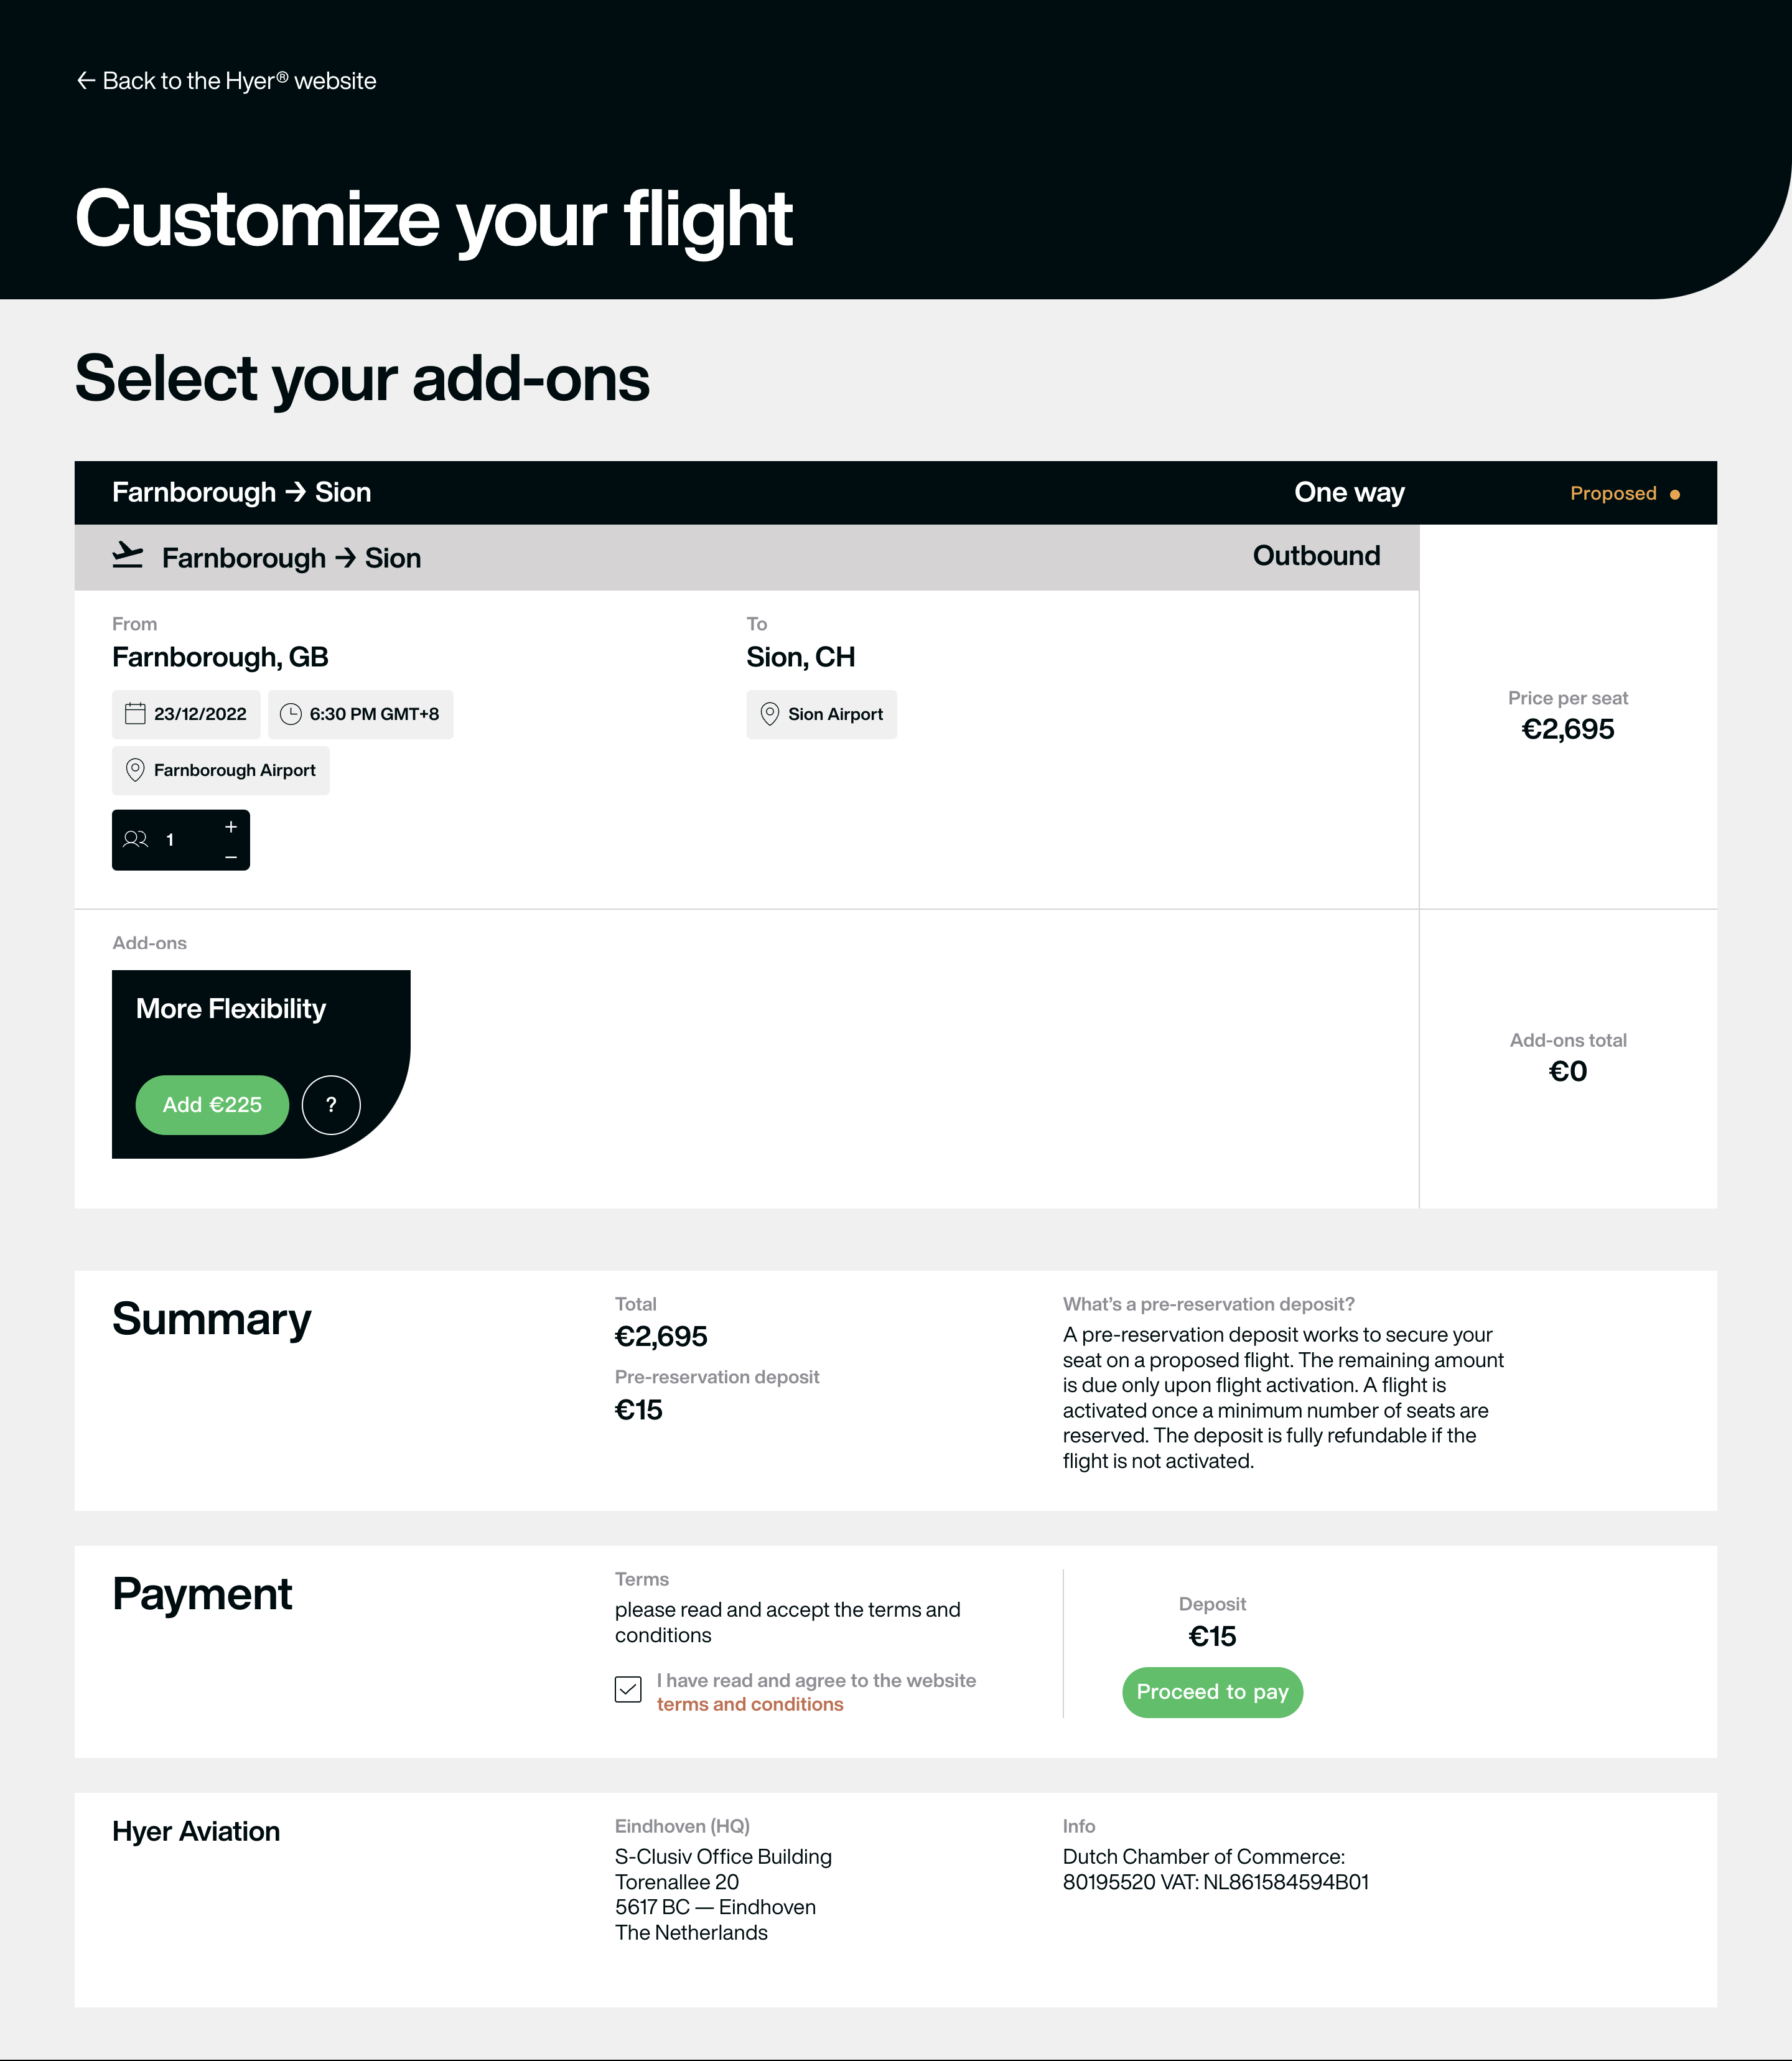Click the airplane takeoff icon beside Farnborough
Viewport: 1792px width, 2061px height.
127,555
